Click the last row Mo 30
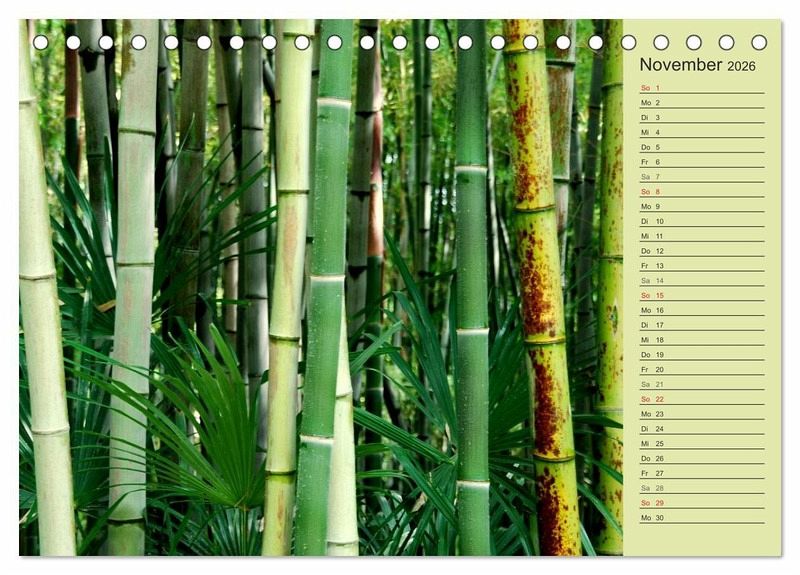800x575 pixels. (700, 518)
